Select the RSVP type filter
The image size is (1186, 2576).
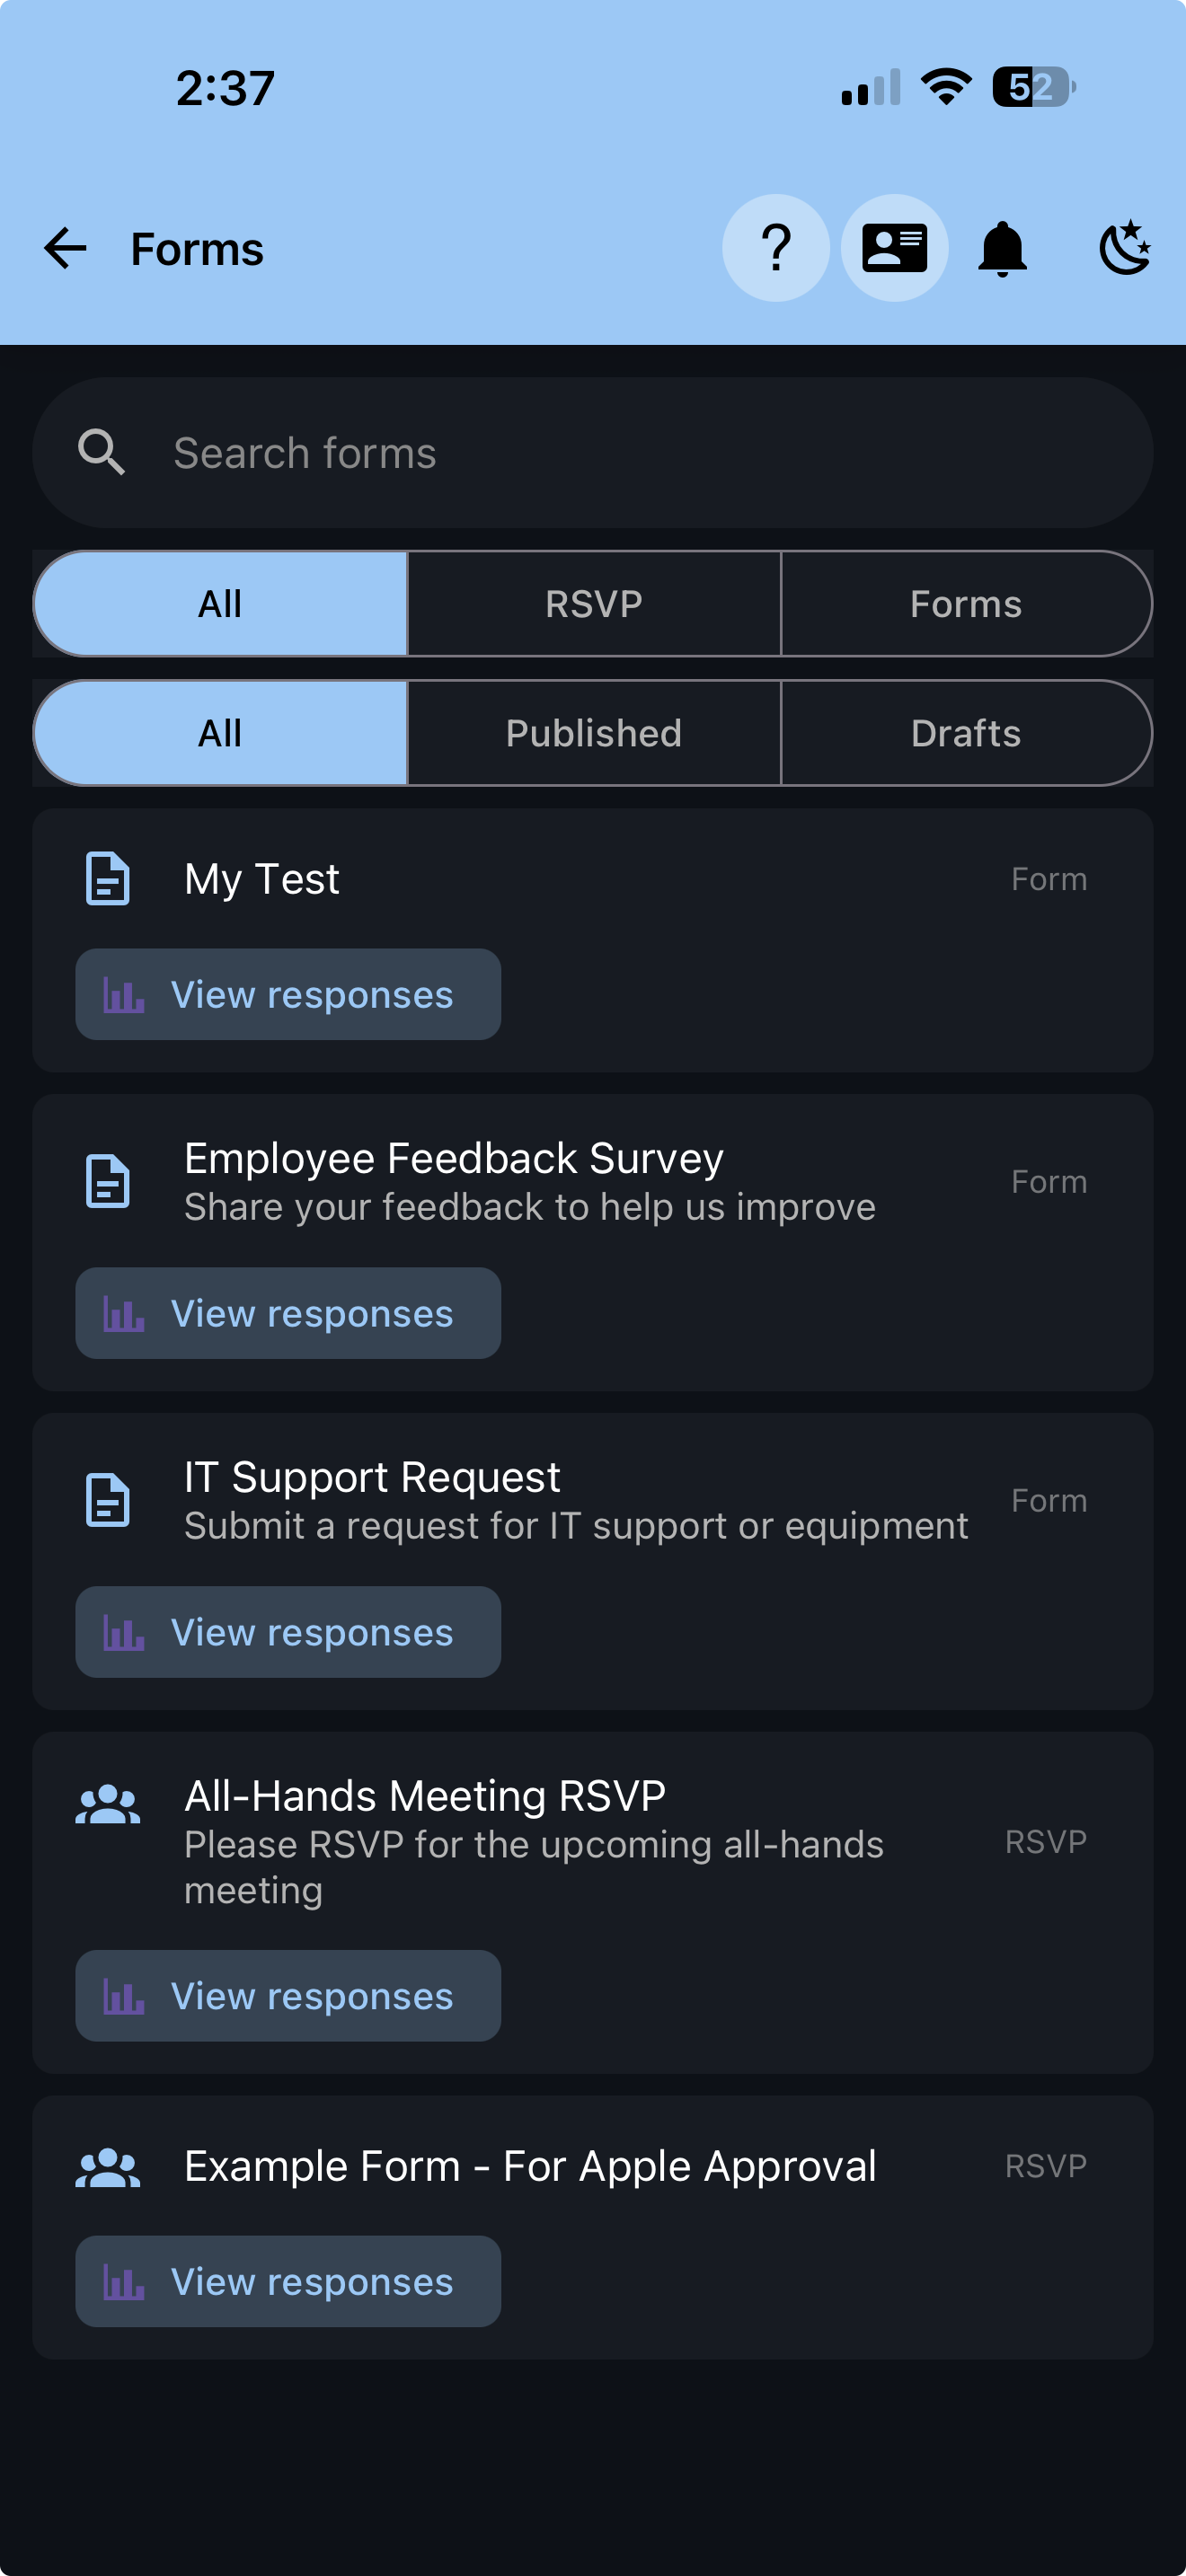(x=594, y=604)
